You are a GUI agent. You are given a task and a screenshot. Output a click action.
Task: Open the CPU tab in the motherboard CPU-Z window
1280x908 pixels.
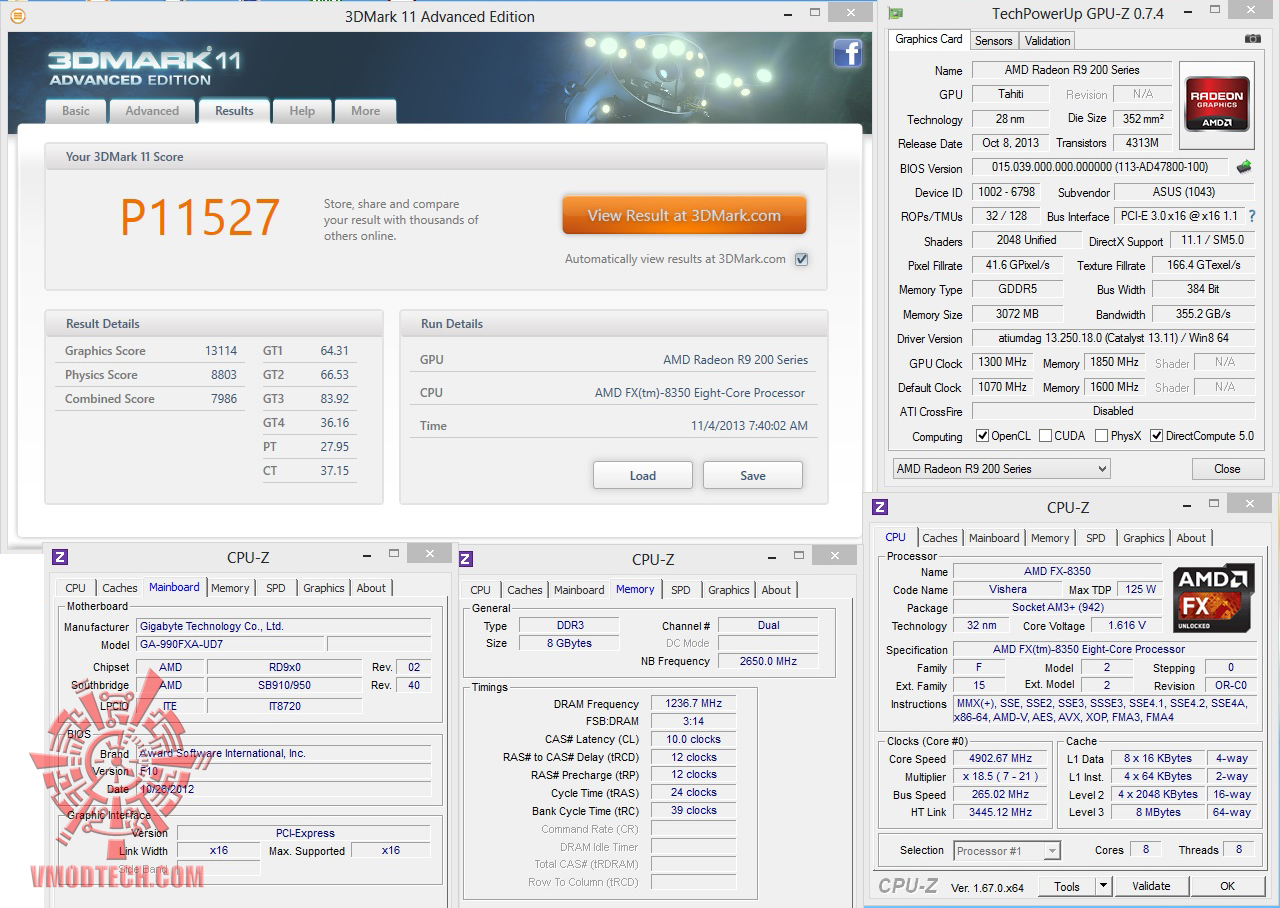[76, 588]
